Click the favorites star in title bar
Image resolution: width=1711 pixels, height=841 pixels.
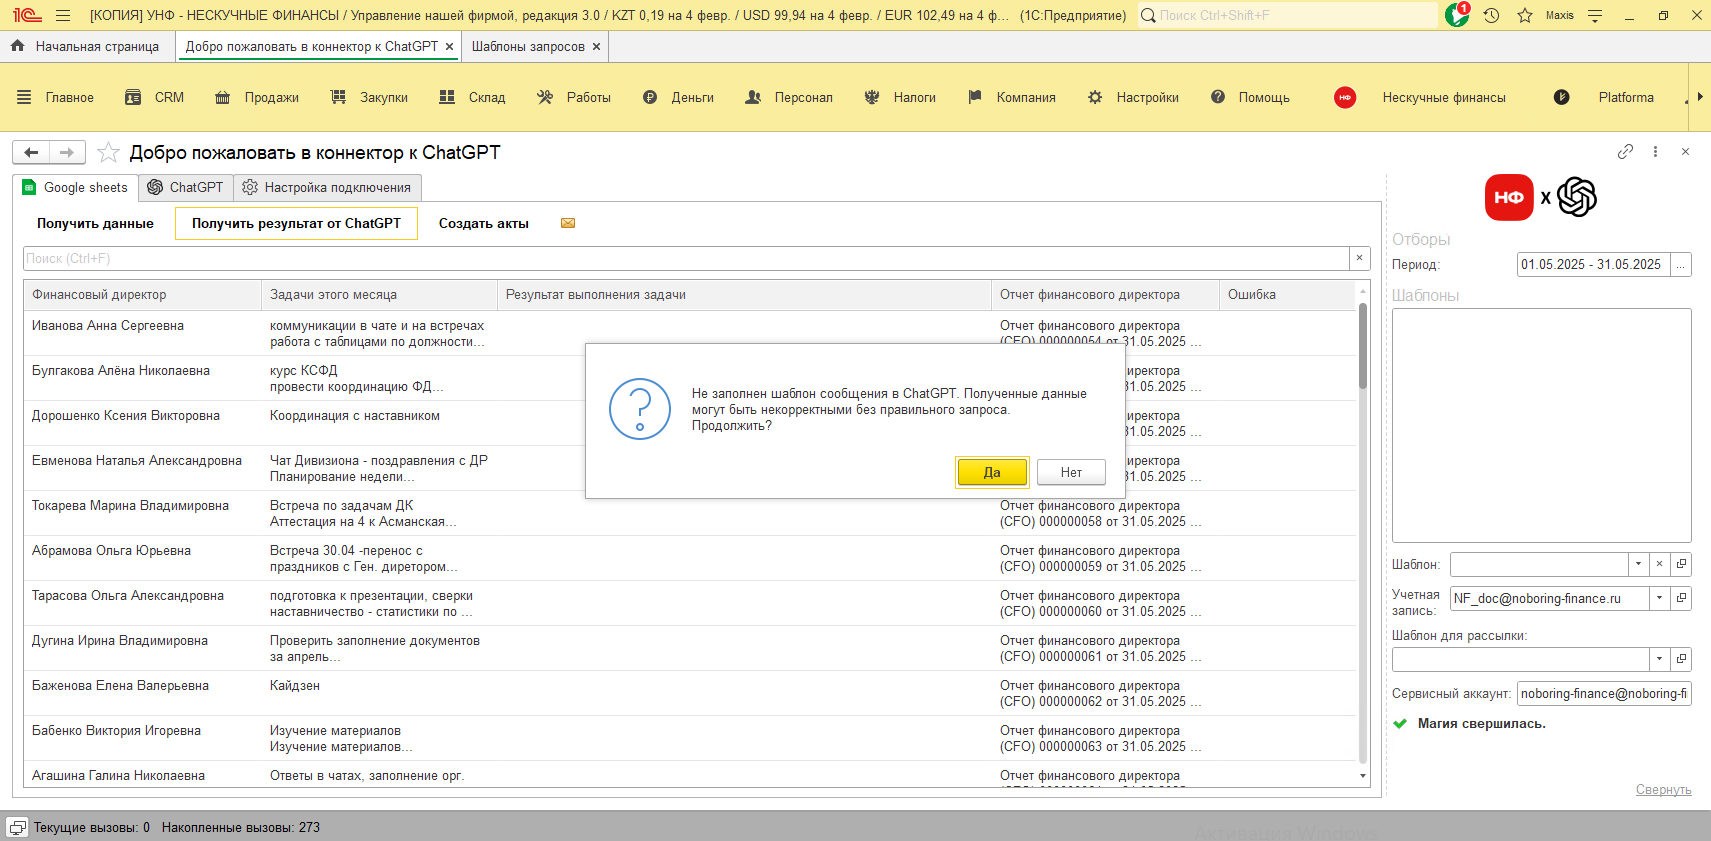coord(1524,15)
